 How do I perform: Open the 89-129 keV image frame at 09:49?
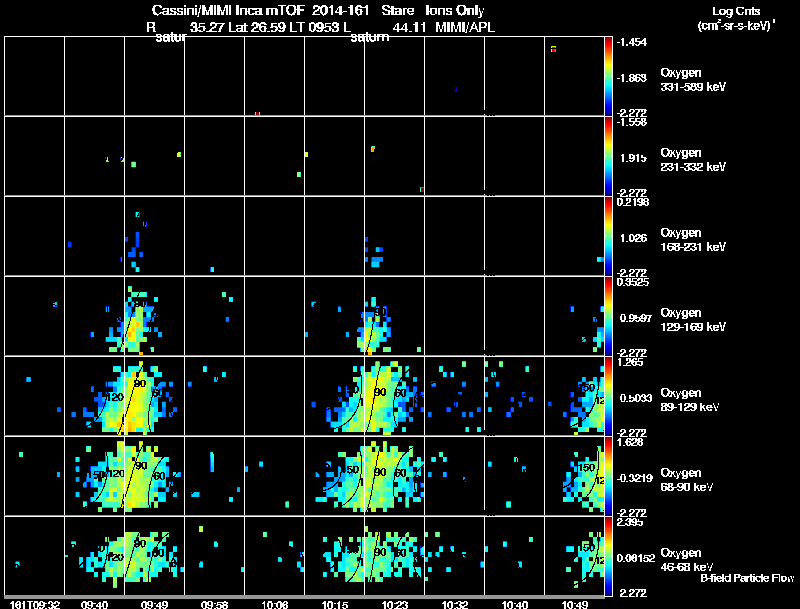[x=154, y=396]
